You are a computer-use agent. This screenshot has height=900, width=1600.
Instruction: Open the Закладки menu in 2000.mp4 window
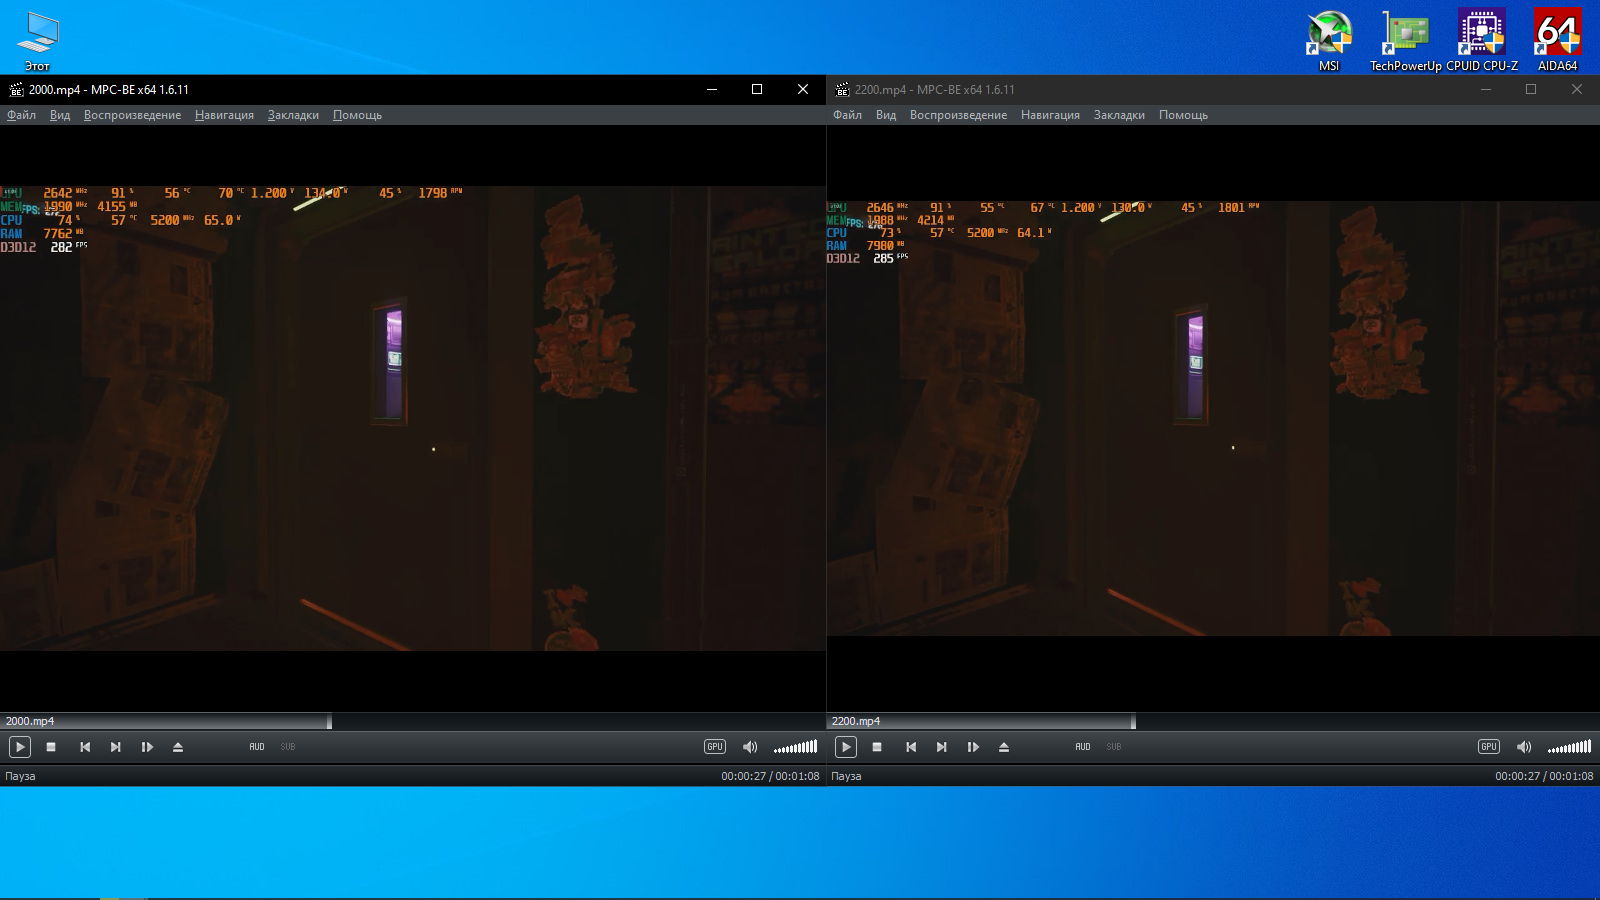[293, 115]
